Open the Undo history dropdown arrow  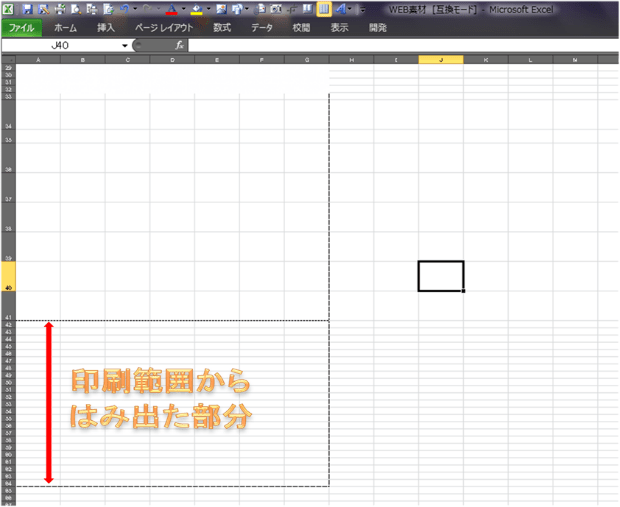tap(135, 9)
